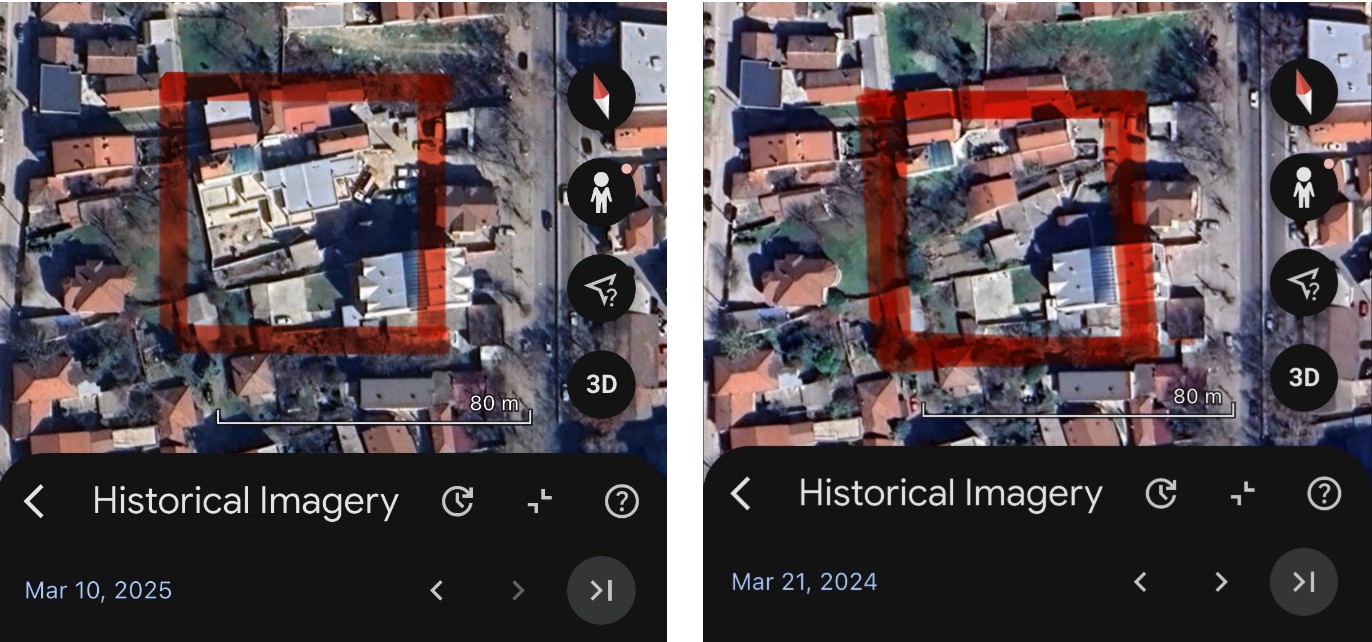The width and height of the screenshot is (1372, 642).
Task: Open Street View pegman in the 2025 imagery view
Action: (601, 191)
